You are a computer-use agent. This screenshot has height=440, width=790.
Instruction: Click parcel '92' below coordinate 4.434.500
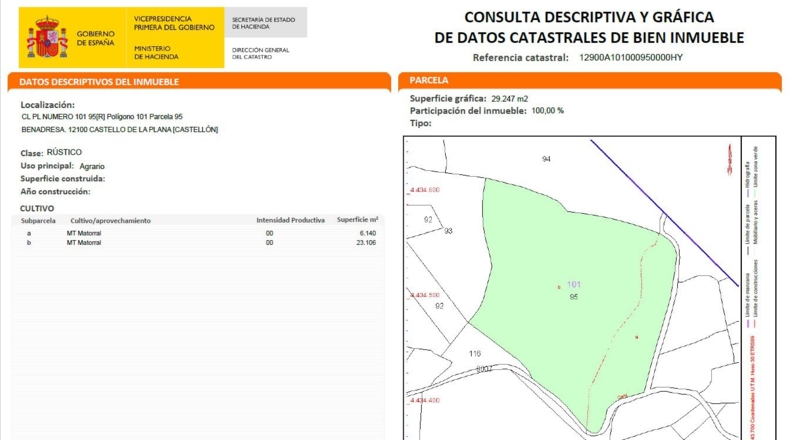(x=439, y=306)
